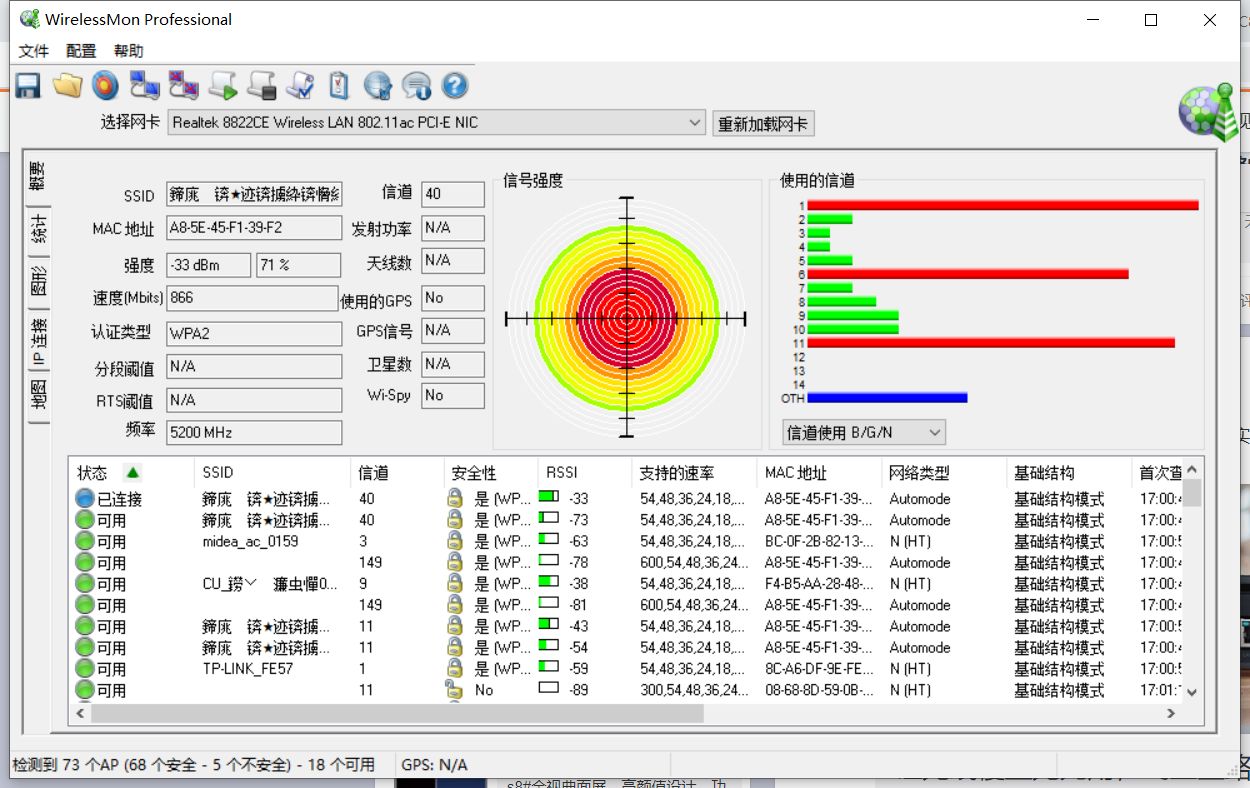1250x788 pixels.
Task: Switch to the 图形 side tab
Action: [37, 281]
